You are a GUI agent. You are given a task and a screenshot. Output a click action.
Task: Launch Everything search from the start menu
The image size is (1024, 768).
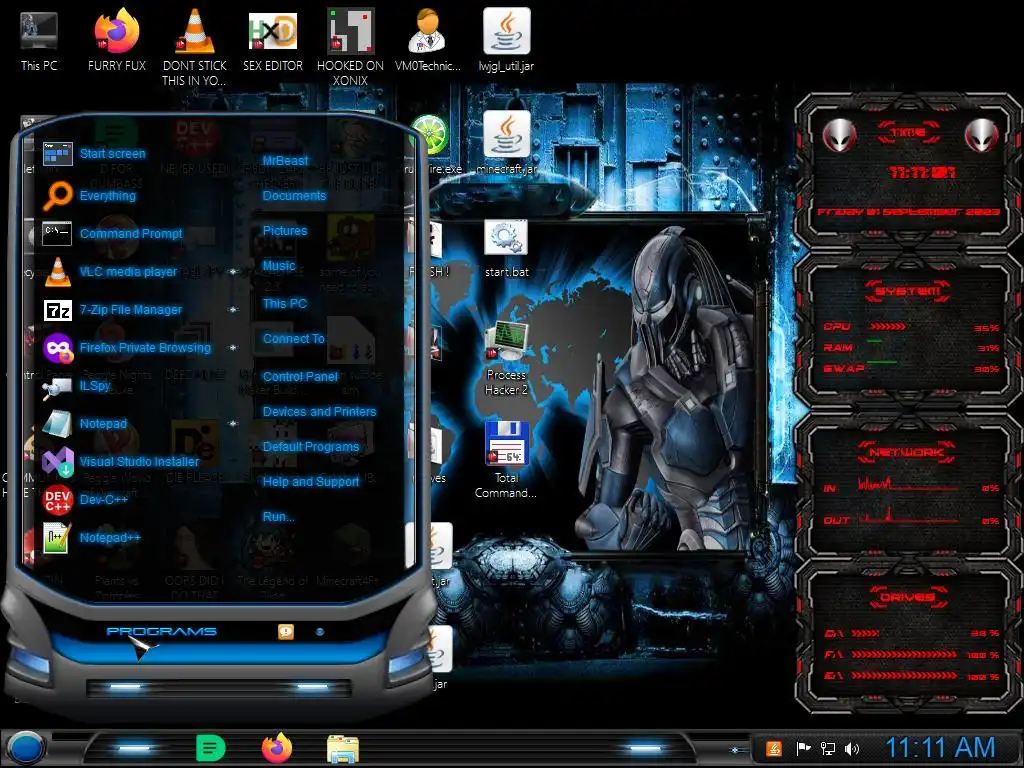pos(89,195)
